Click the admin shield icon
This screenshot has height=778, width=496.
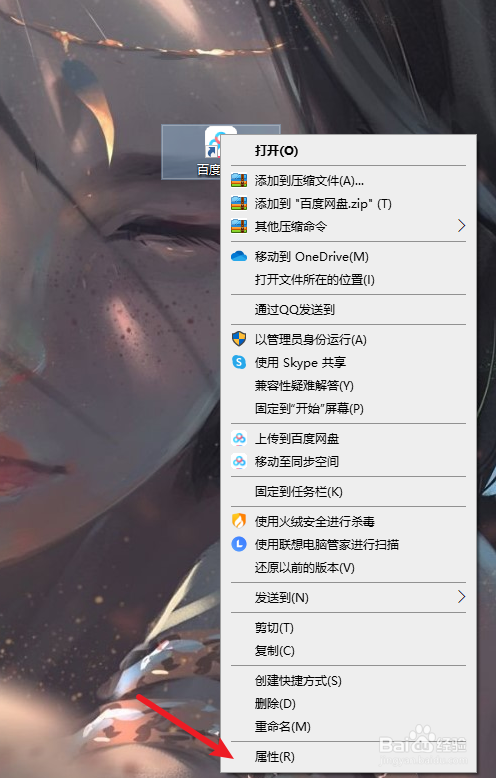coord(239,339)
